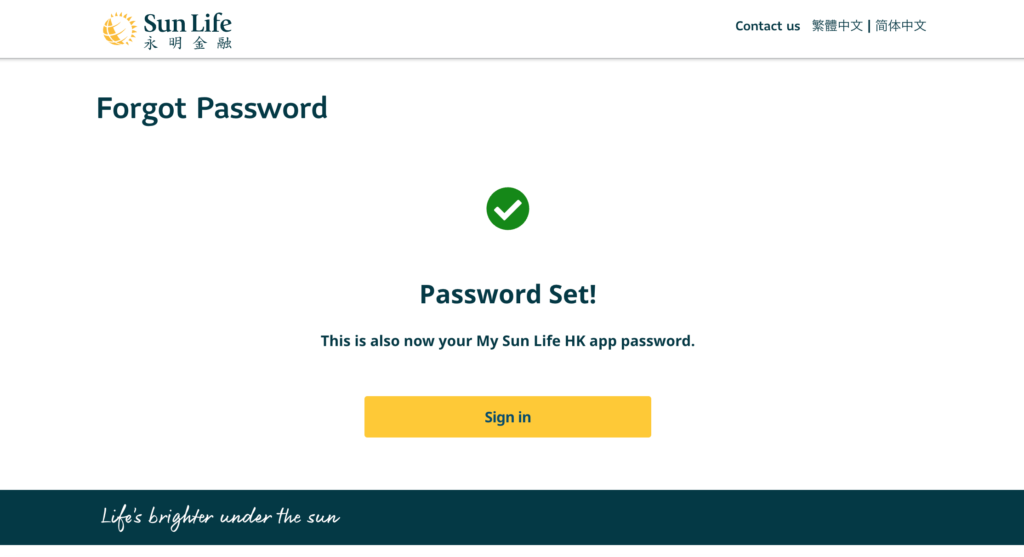
Task: Click the Sun Life globe sun emblem
Action: coord(119,29)
